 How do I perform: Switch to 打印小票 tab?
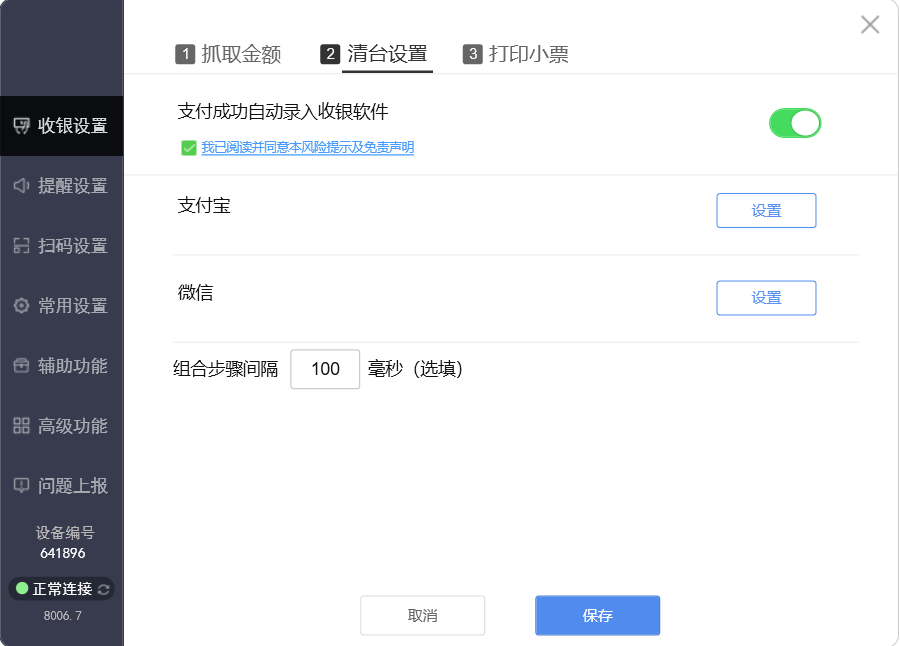click(515, 54)
